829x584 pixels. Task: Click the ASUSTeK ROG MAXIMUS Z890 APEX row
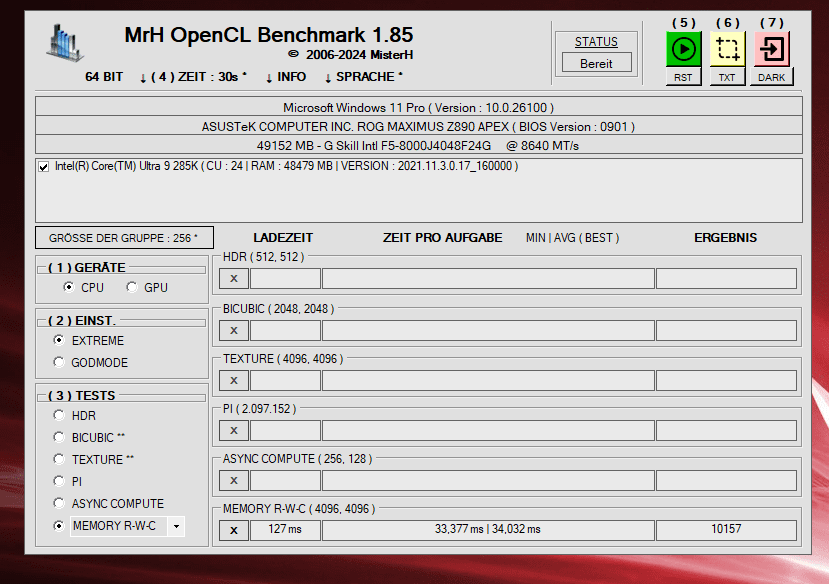tap(419, 127)
